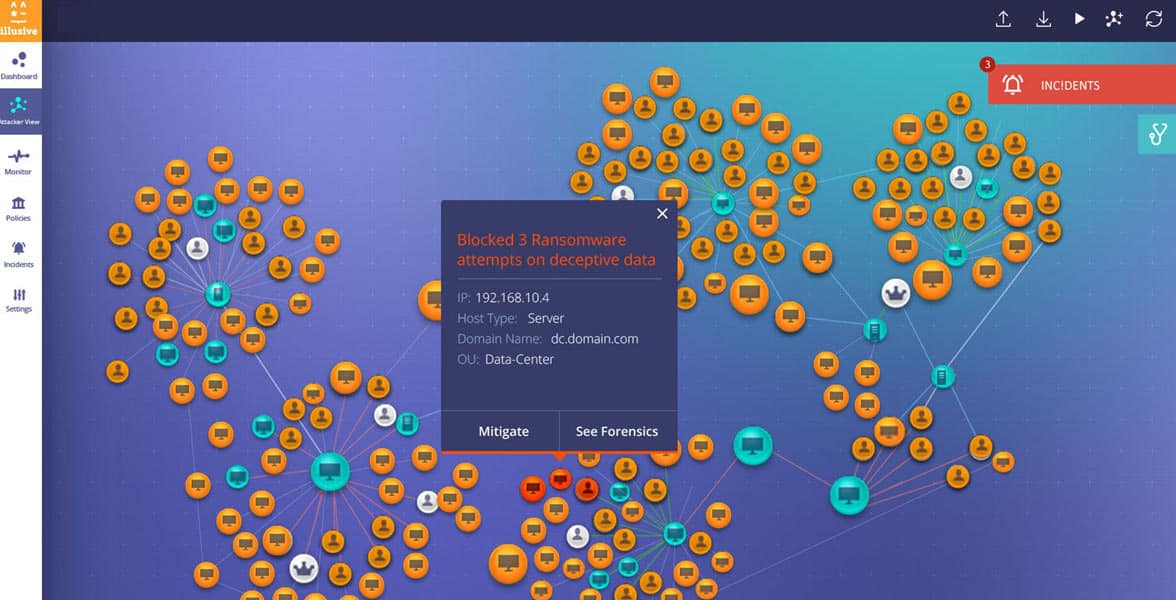Click the teal hub in bottom-center cluster

674,533
